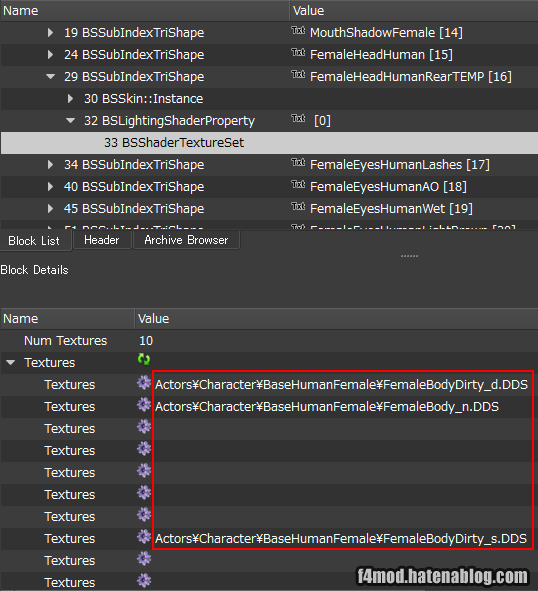
Task: Click the green refresh array icon for Textures
Action: (144, 360)
